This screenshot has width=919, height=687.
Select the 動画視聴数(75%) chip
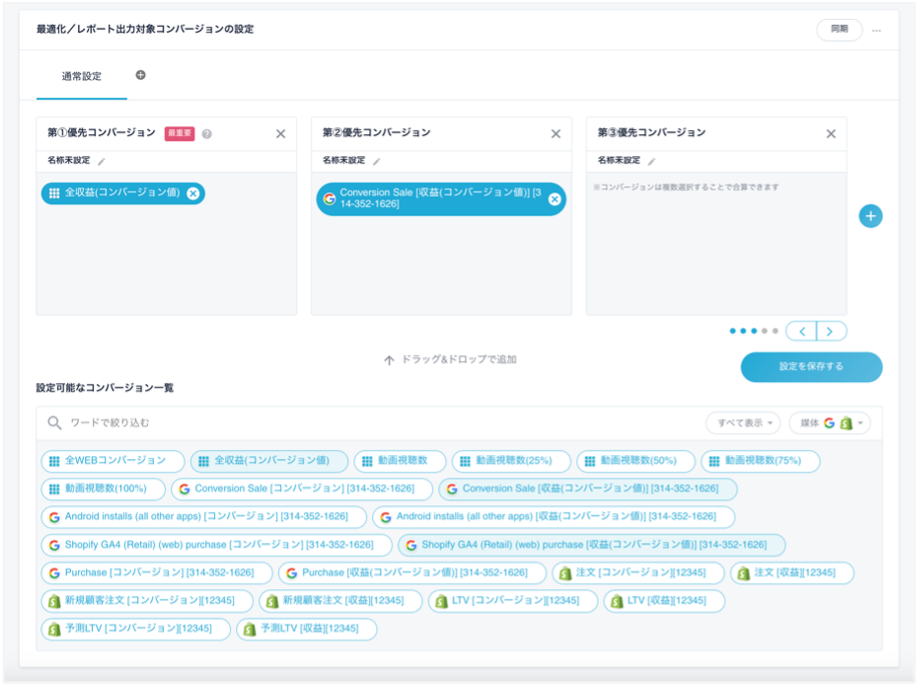click(x=760, y=461)
